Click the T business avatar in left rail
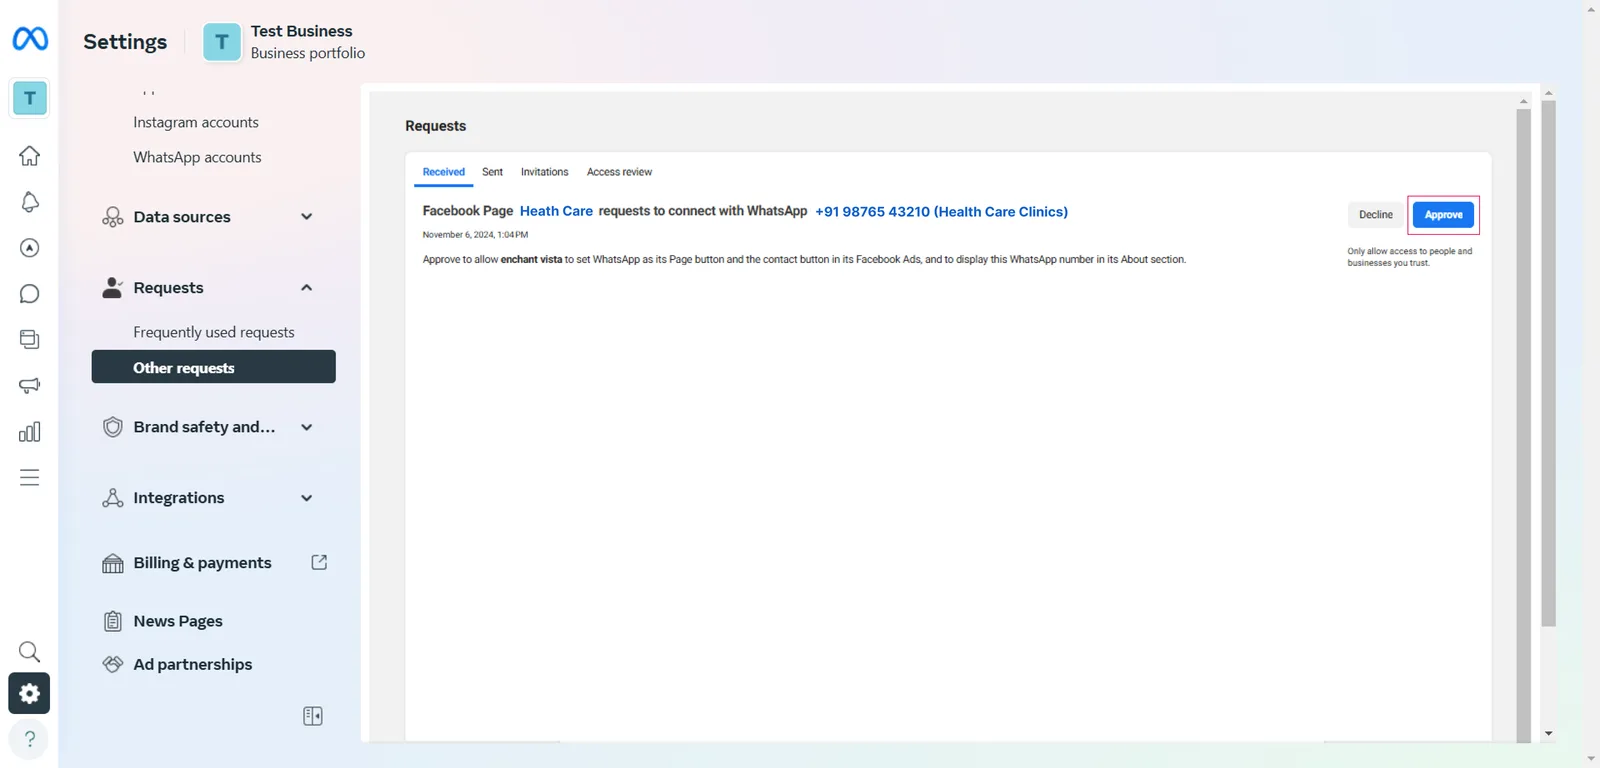 coord(30,98)
